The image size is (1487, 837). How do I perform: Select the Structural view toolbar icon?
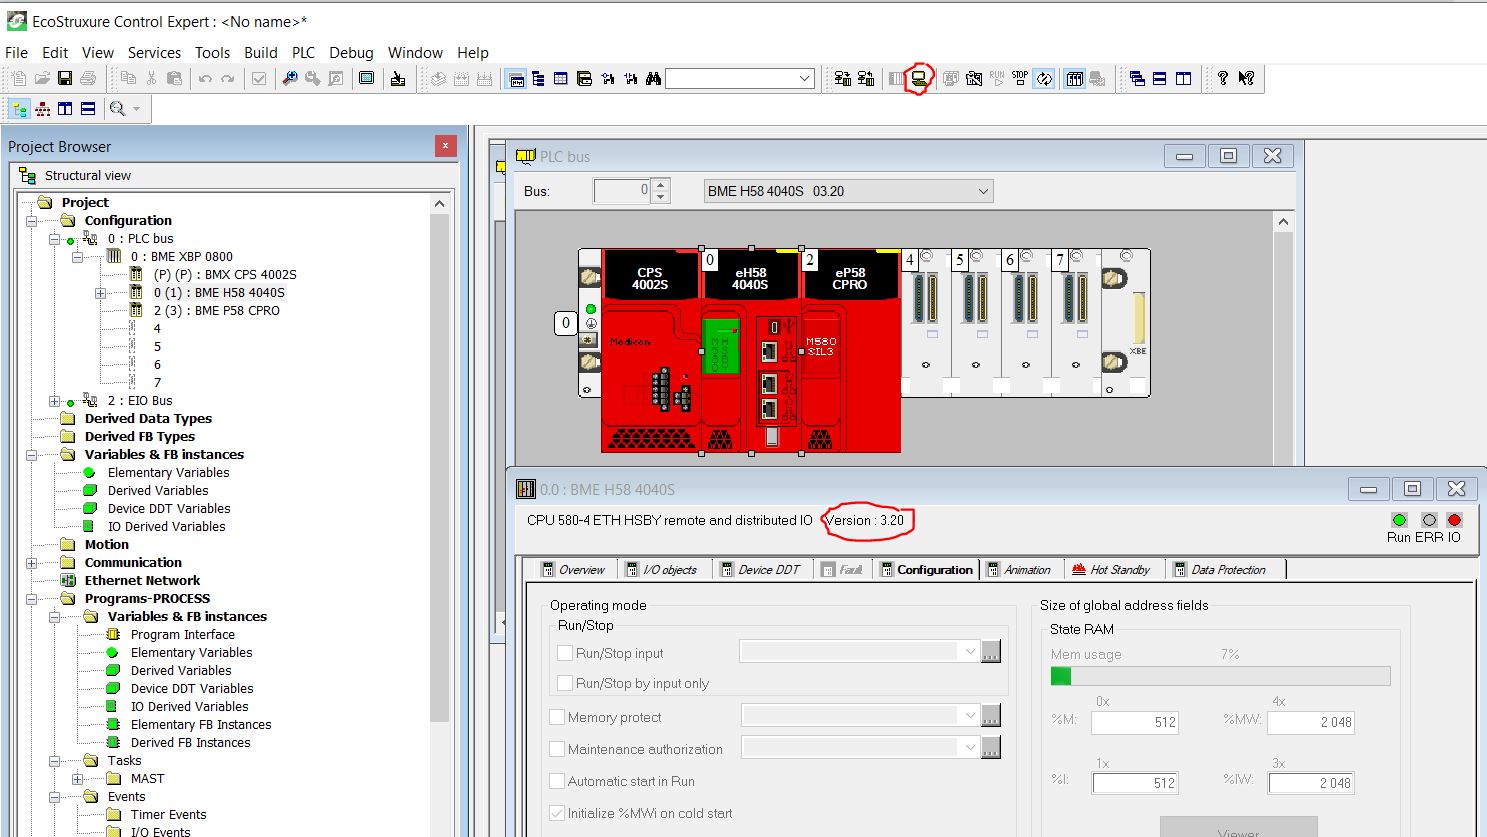19,108
